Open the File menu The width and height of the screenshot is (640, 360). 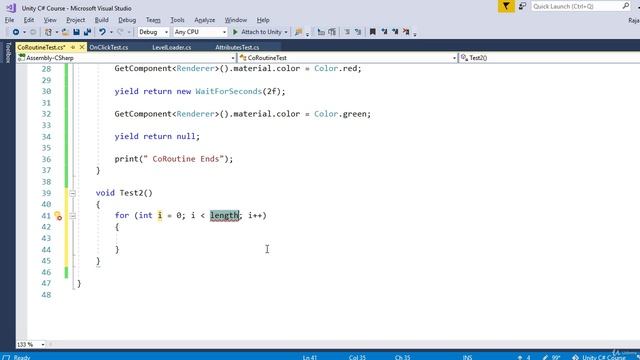pos(9,20)
